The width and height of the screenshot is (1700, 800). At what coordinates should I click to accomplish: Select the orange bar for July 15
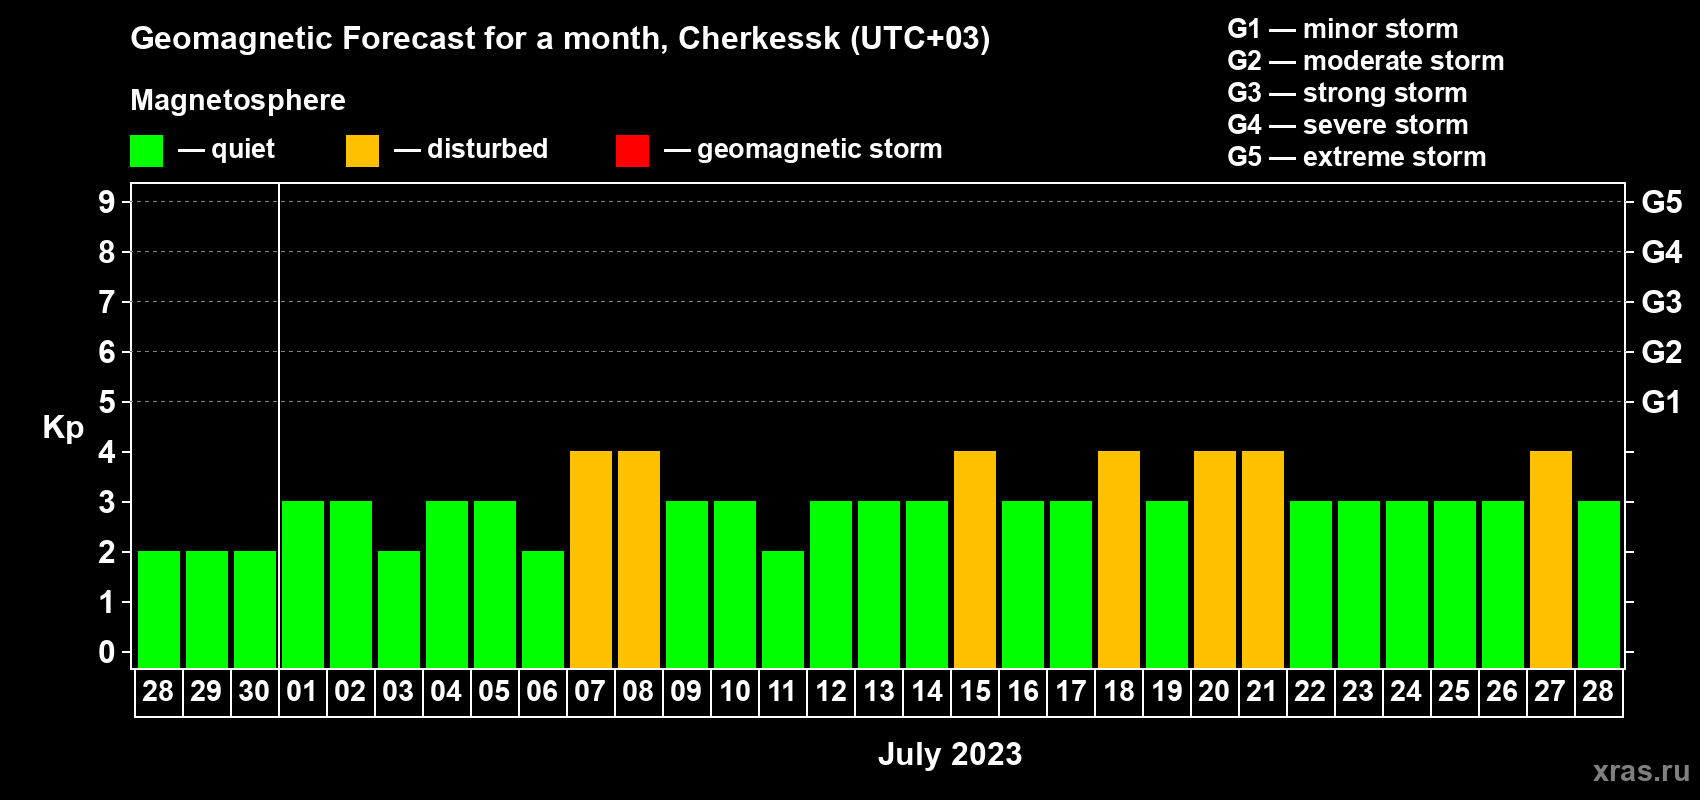975,560
